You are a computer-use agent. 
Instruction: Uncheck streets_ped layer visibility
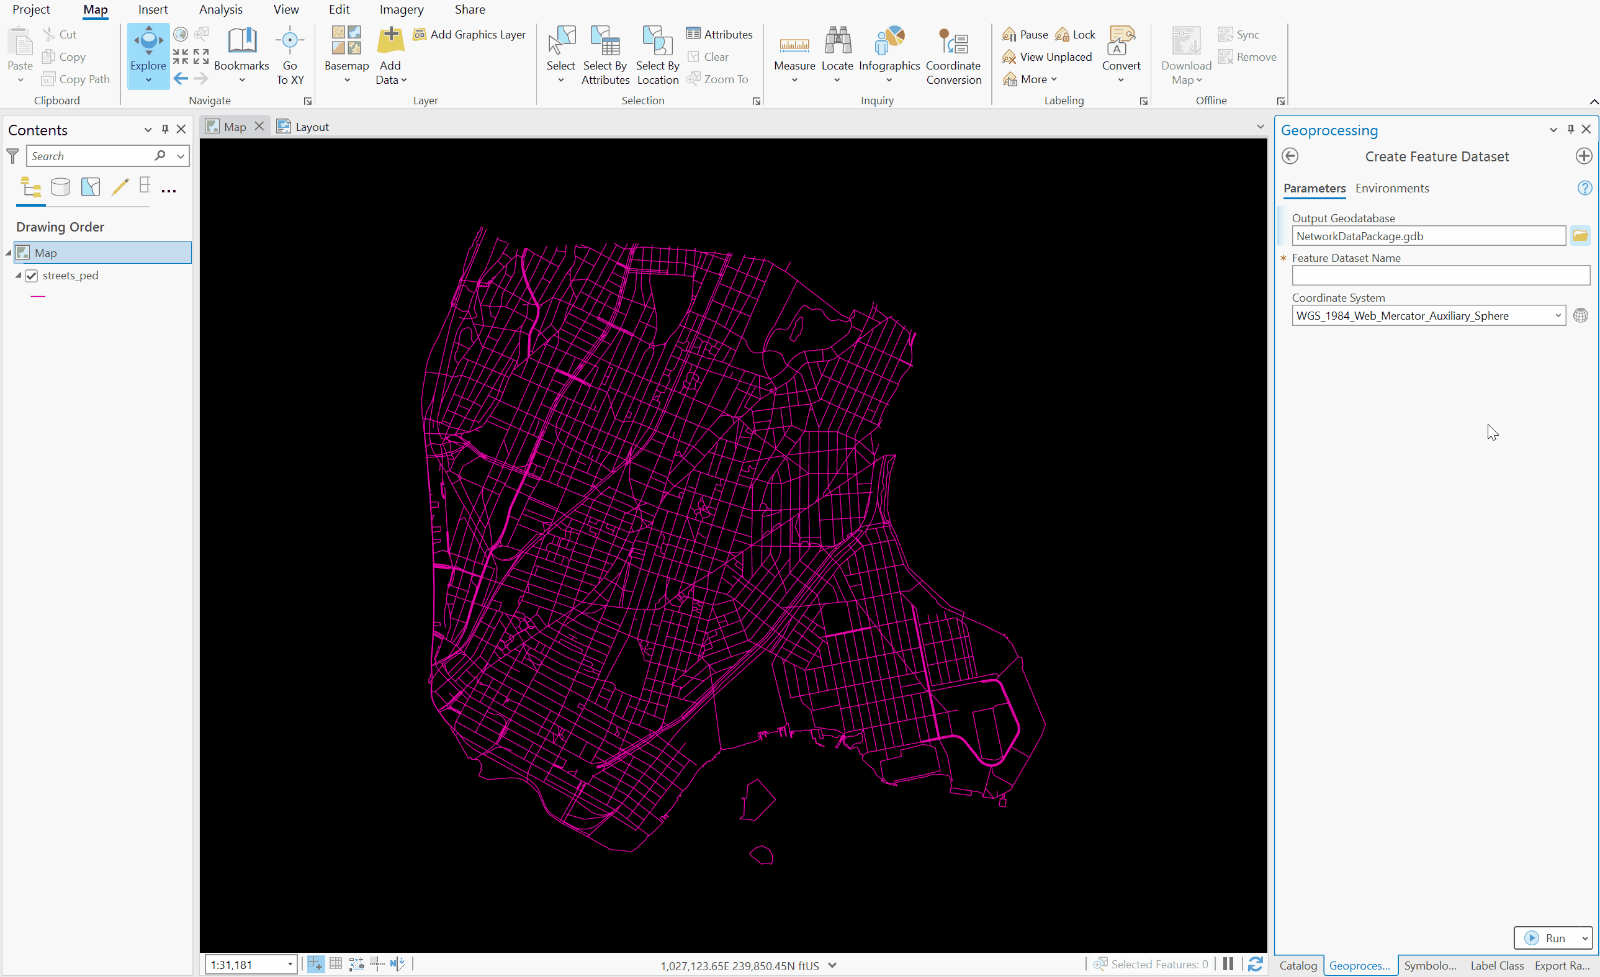(33, 275)
